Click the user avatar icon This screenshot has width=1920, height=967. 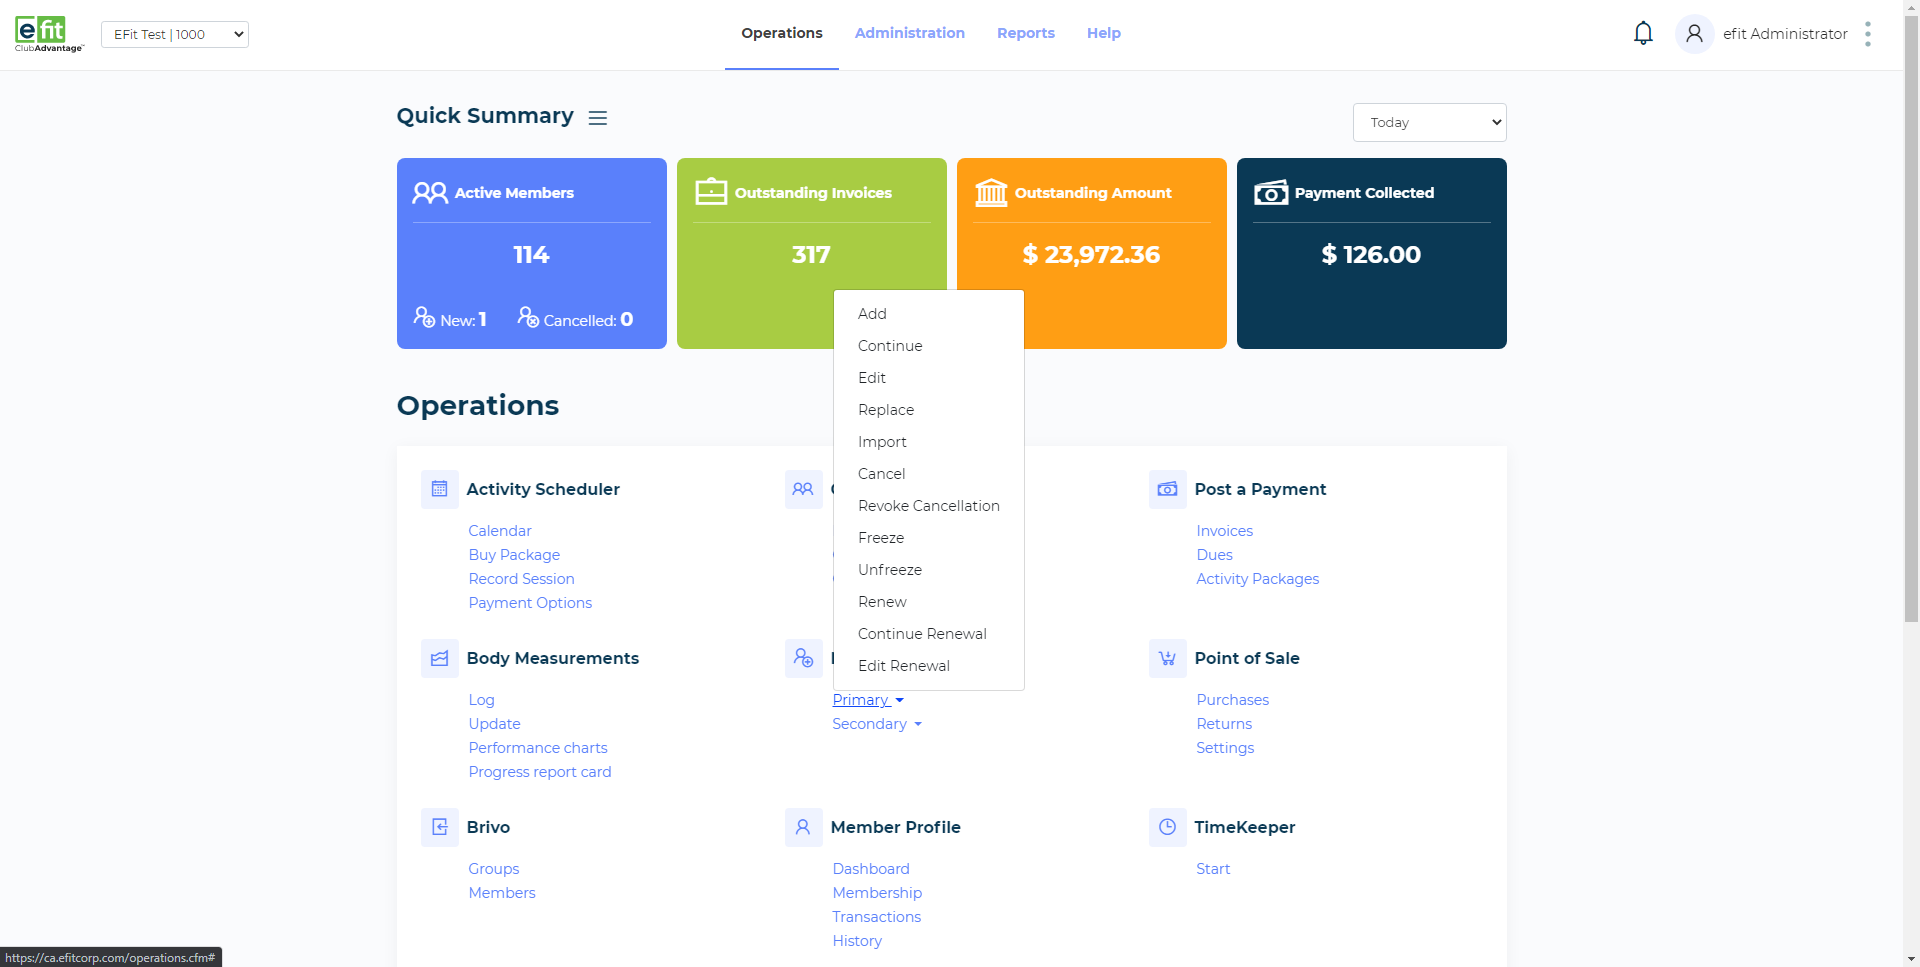pyautogui.click(x=1694, y=34)
